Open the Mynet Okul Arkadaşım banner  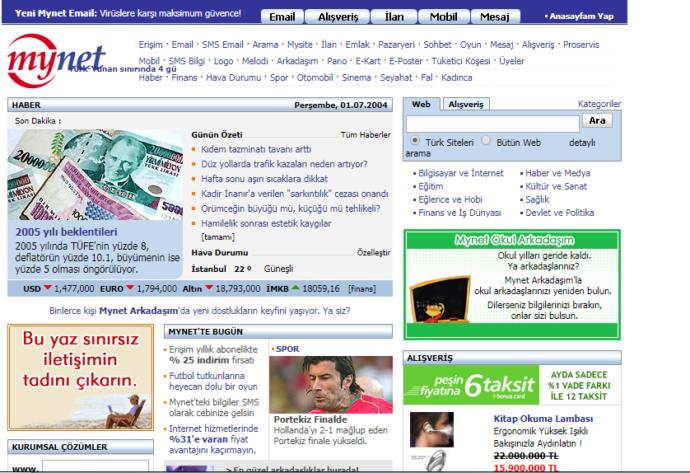tap(512, 284)
